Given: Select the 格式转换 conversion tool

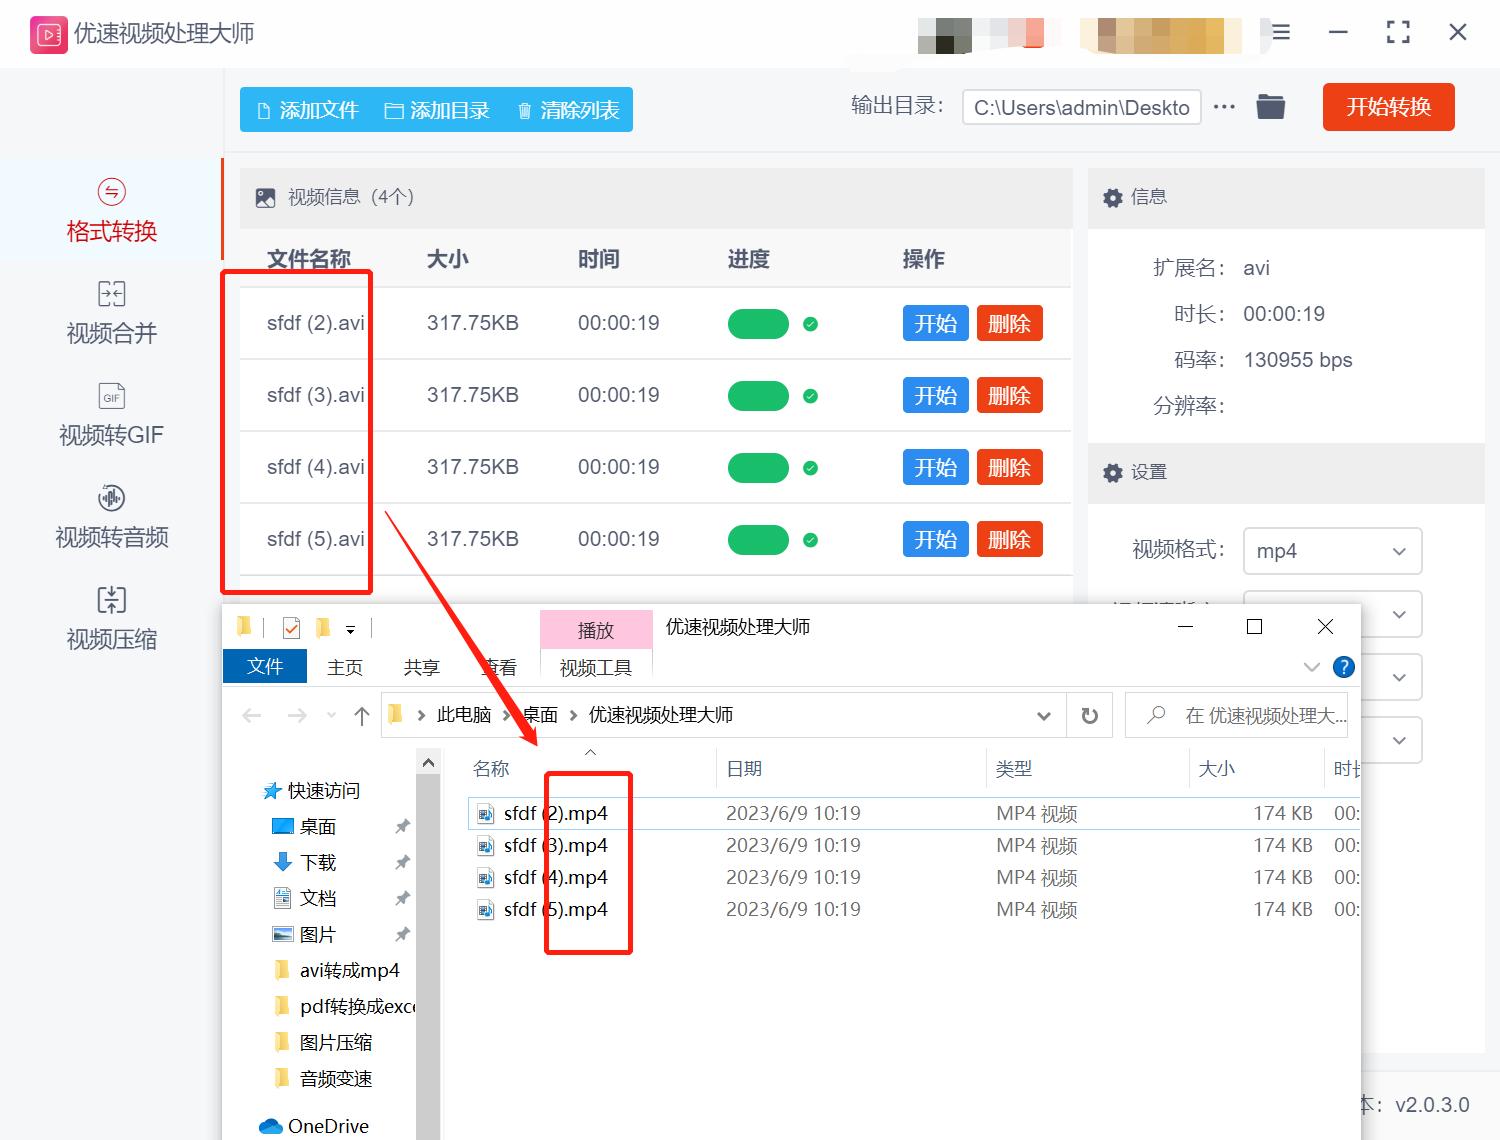Looking at the screenshot, I should [x=110, y=210].
